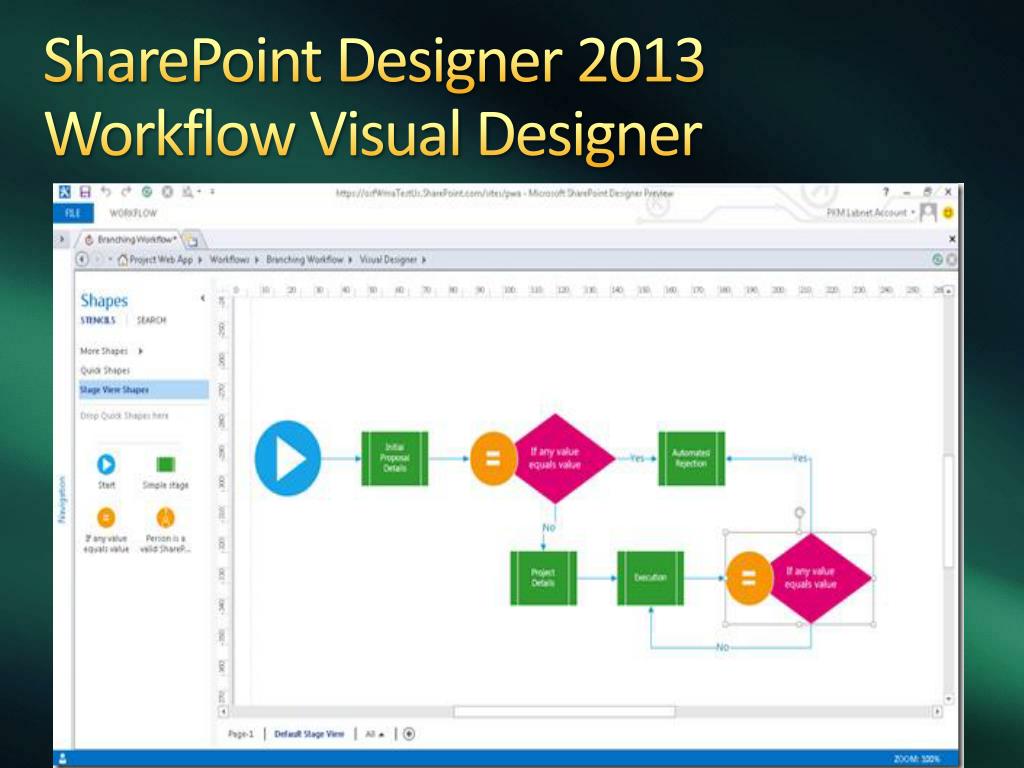Viewport: 1024px width, 768px height.
Task: Select the orange equals icon next to first diamond
Action: [493, 458]
